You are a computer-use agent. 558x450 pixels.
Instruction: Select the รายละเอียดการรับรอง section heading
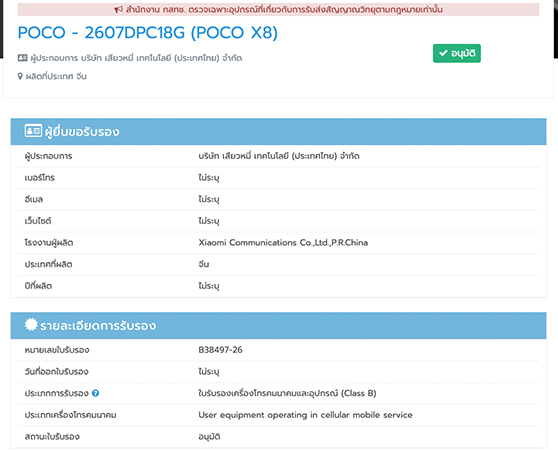pyautogui.click(x=98, y=325)
